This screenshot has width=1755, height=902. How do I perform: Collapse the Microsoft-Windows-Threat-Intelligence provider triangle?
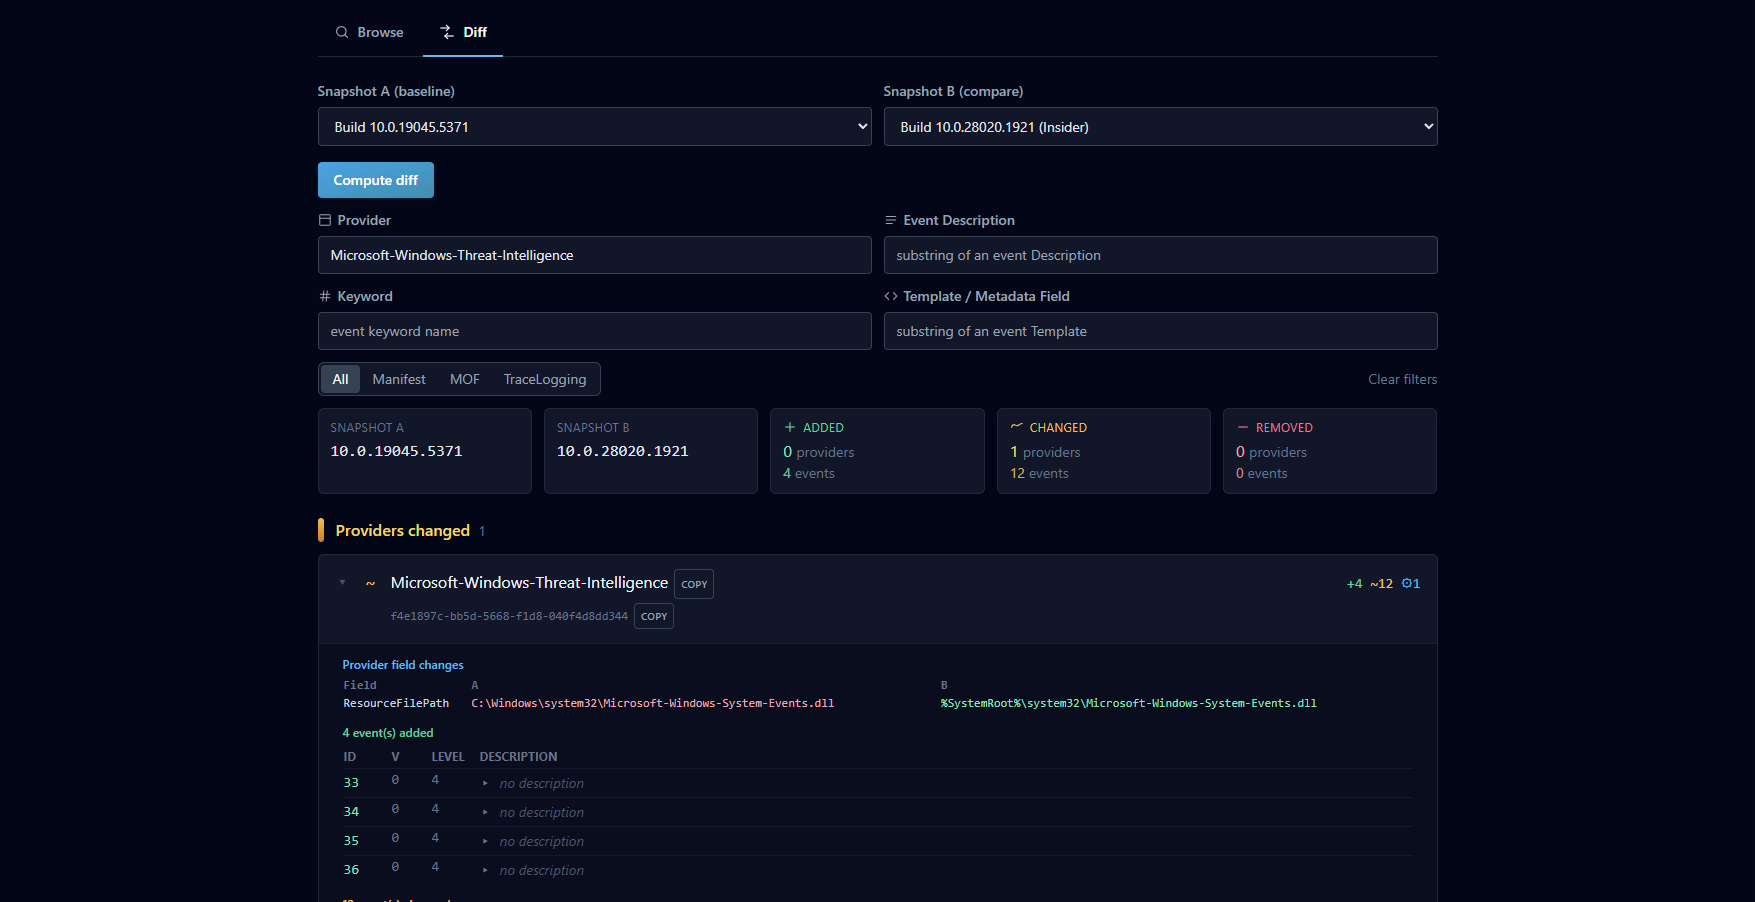[x=342, y=582]
